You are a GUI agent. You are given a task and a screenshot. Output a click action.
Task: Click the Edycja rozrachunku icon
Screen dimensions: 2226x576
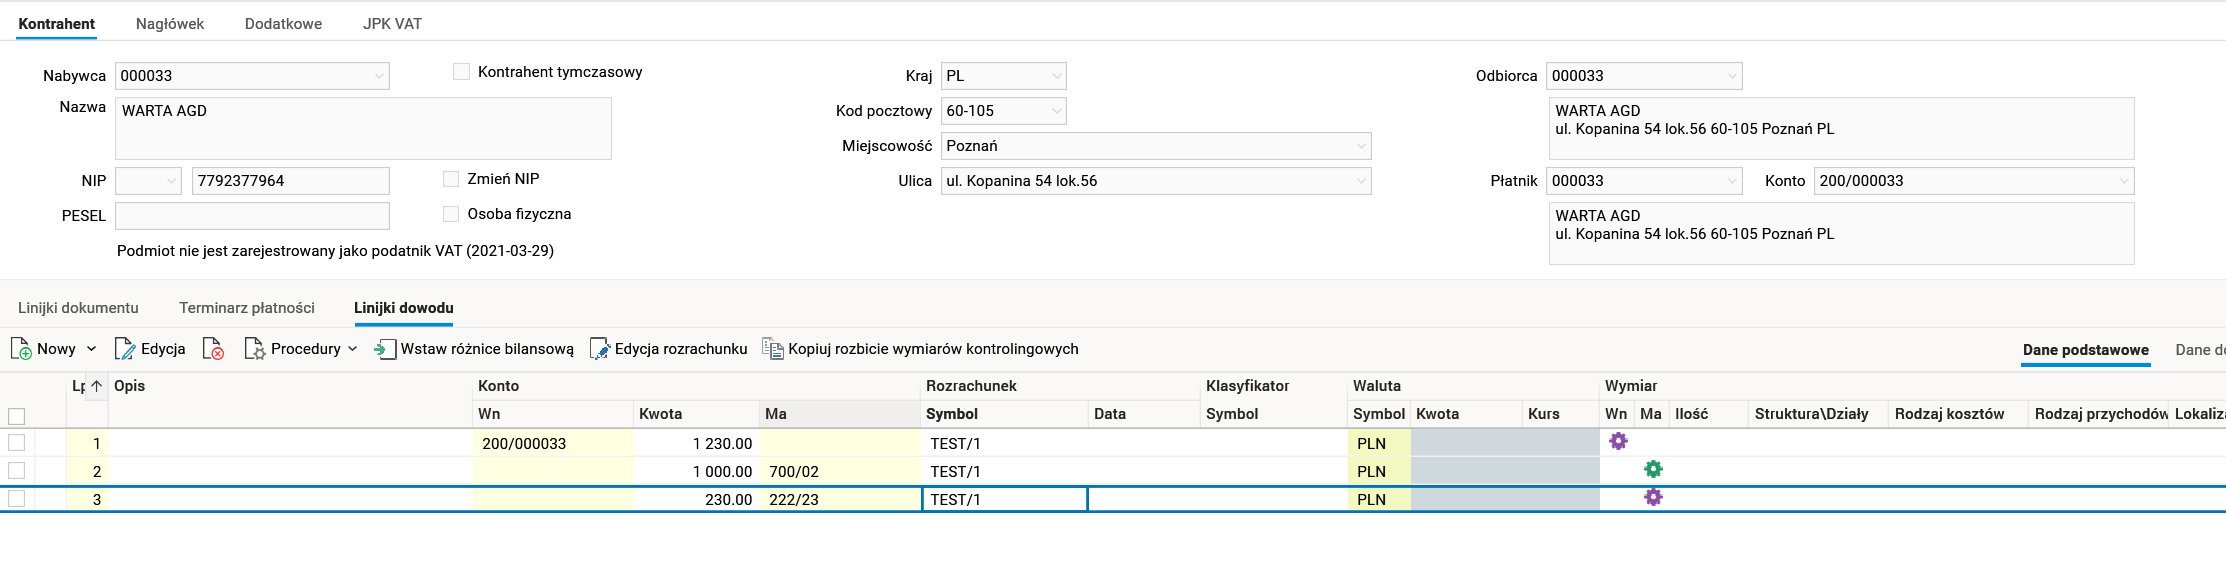pos(599,349)
